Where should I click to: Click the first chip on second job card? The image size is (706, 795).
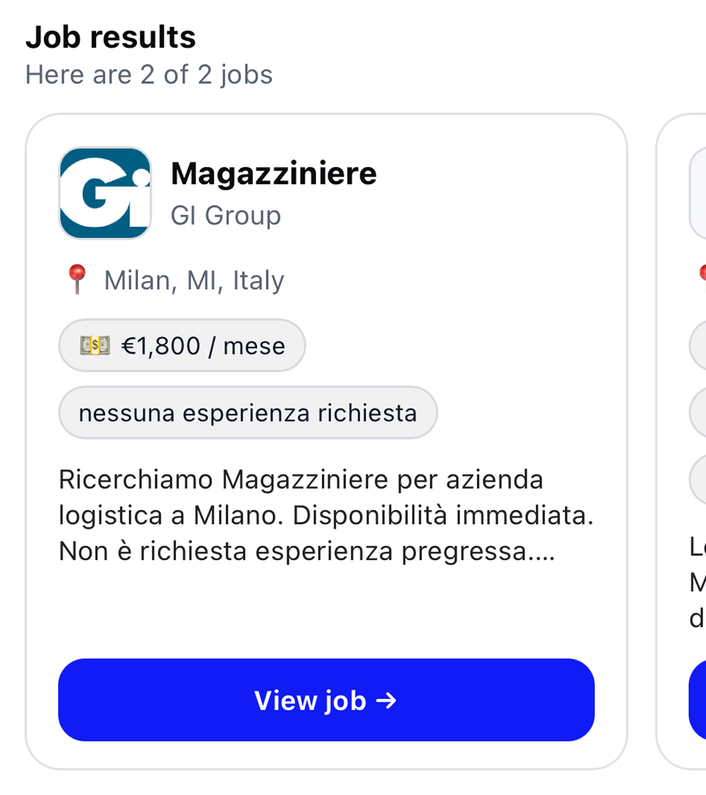pos(699,346)
